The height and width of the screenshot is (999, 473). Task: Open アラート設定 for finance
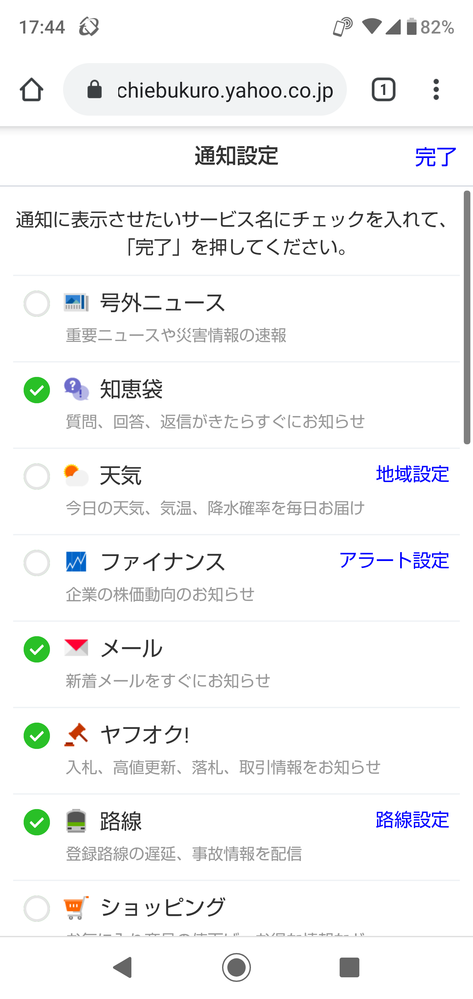(x=394, y=561)
